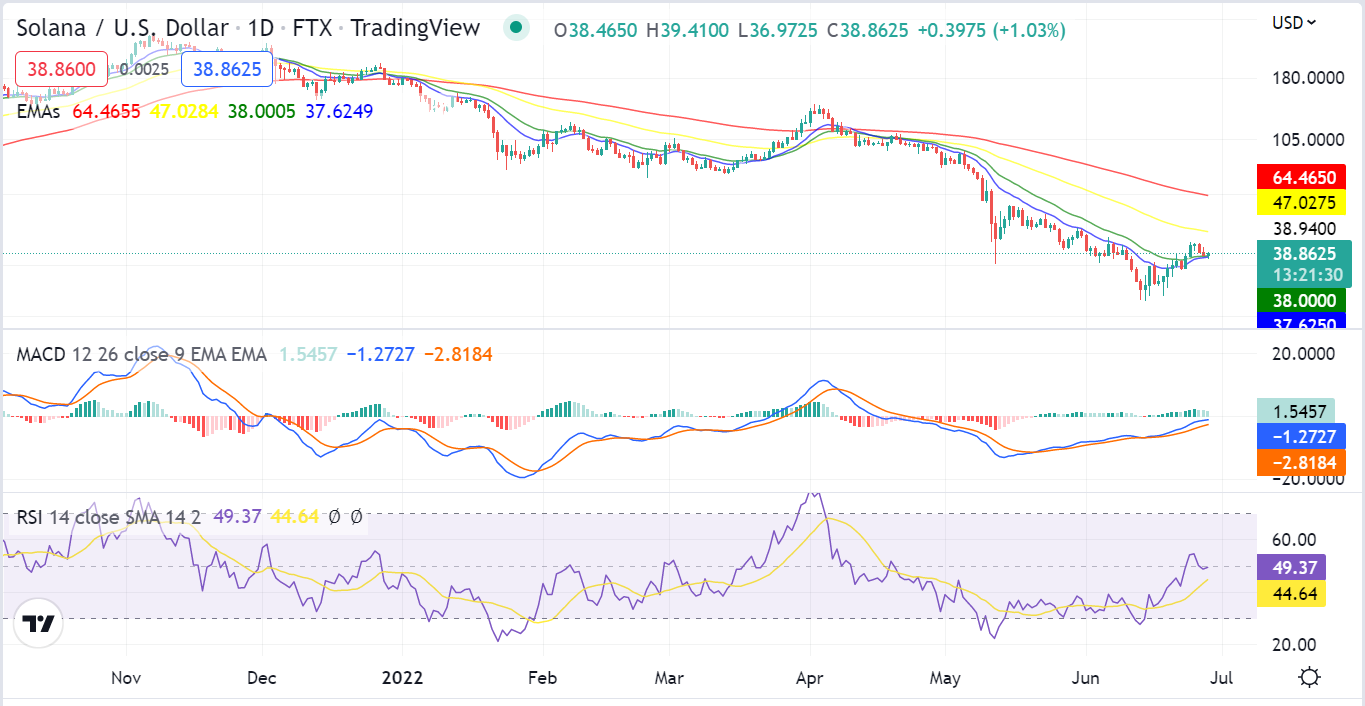This screenshot has width=1365, height=706.
Task: Click the Feb label on time axis
Action: [542, 677]
